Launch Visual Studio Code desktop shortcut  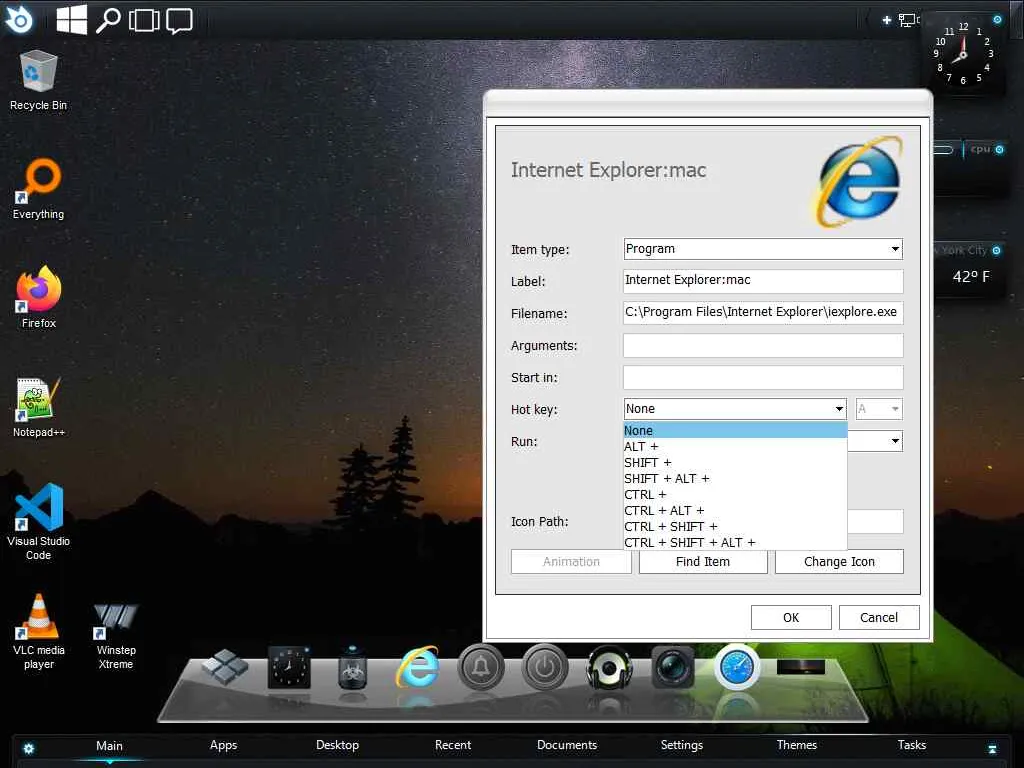point(39,521)
